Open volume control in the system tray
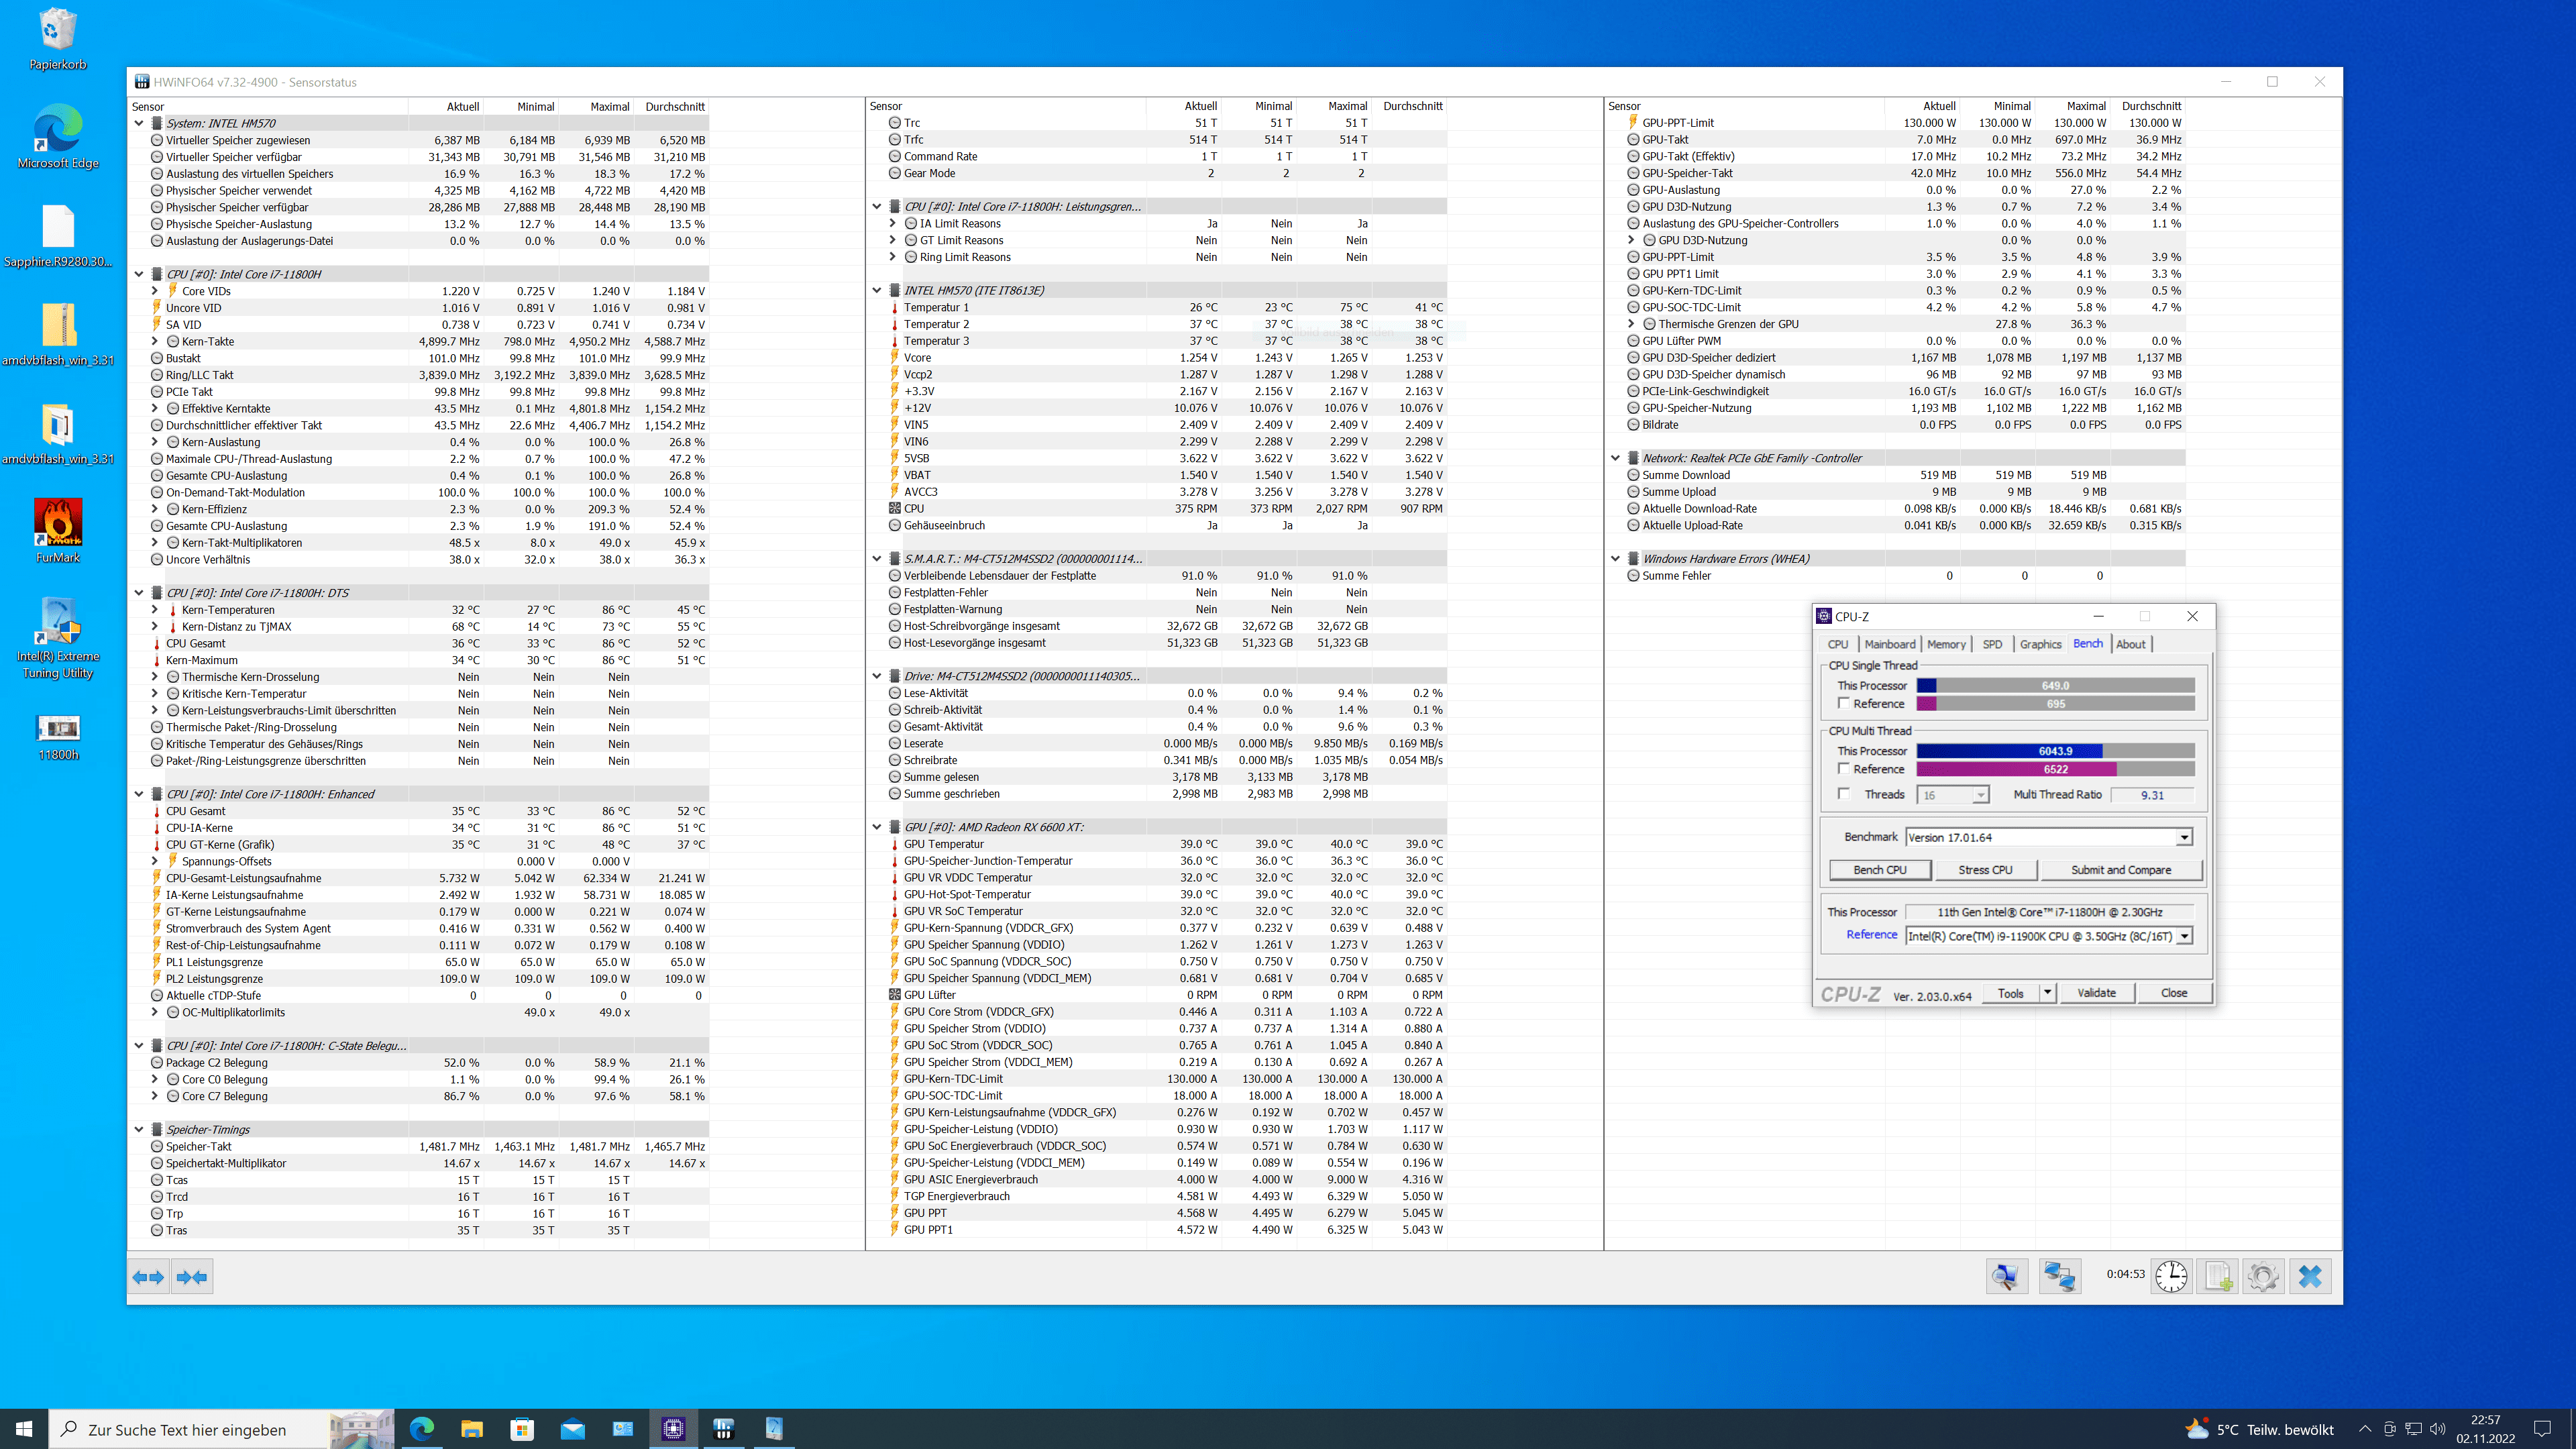Image resolution: width=2576 pixels, height=1449 pixels. coord(2437,1429)
